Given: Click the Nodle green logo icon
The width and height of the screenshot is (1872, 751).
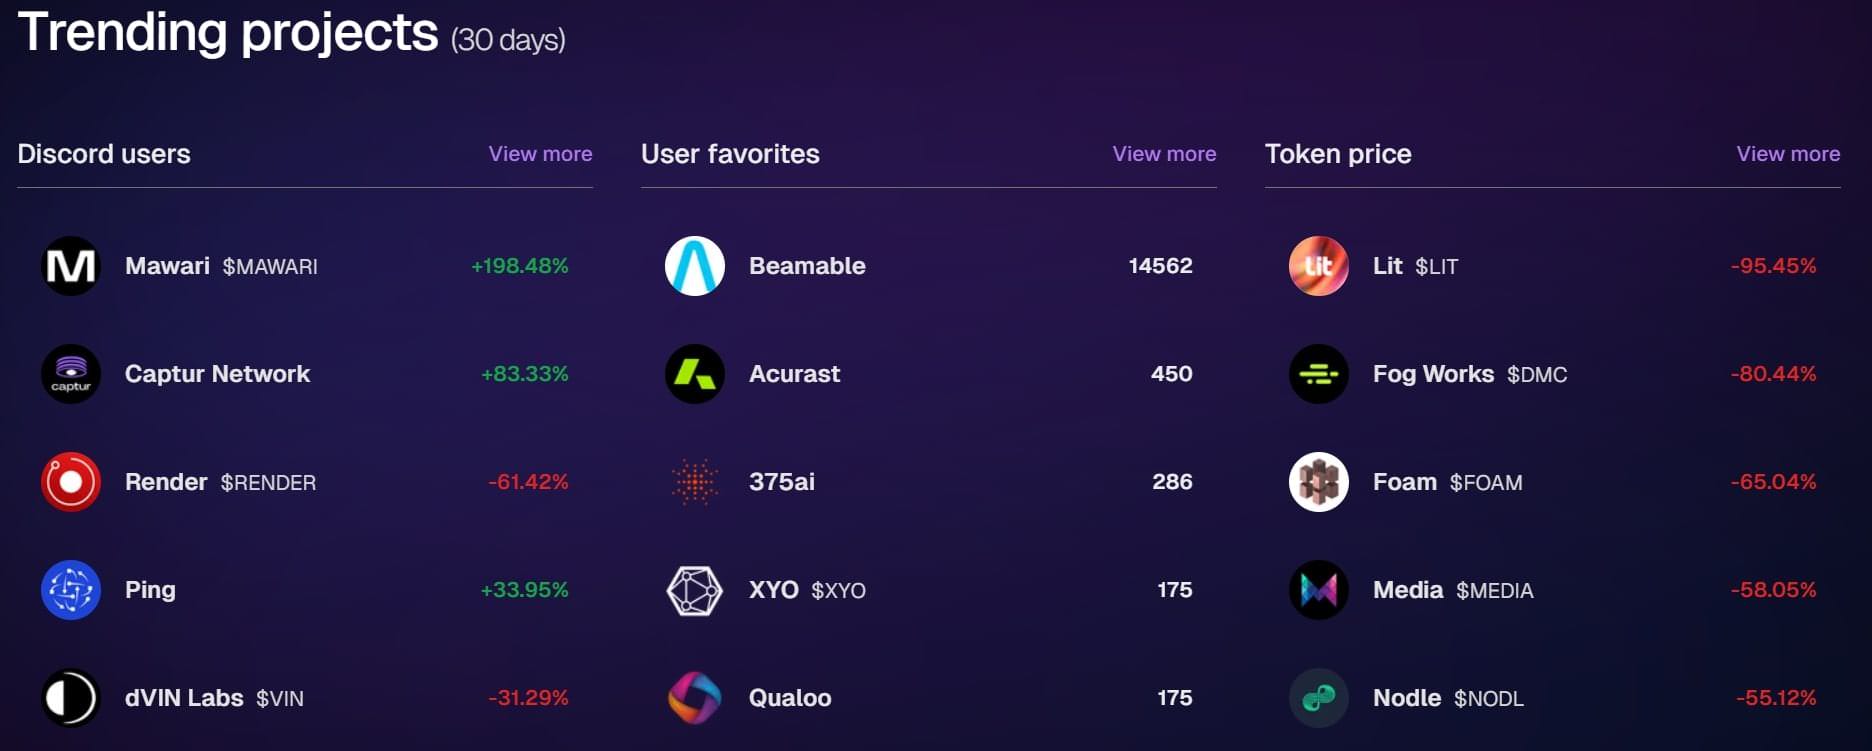Looking at the screenshot, I should click(1319, 698).
